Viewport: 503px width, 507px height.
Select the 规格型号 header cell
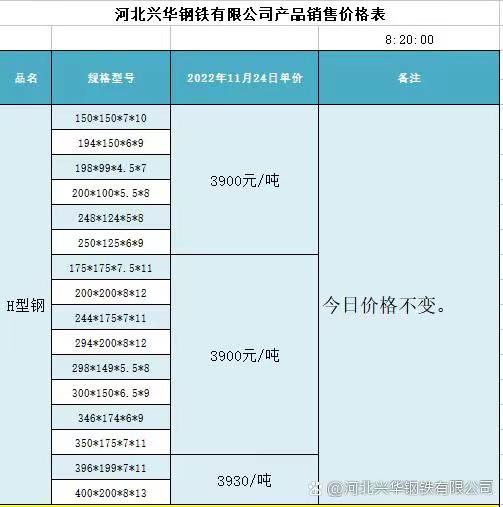coord(111,78)
